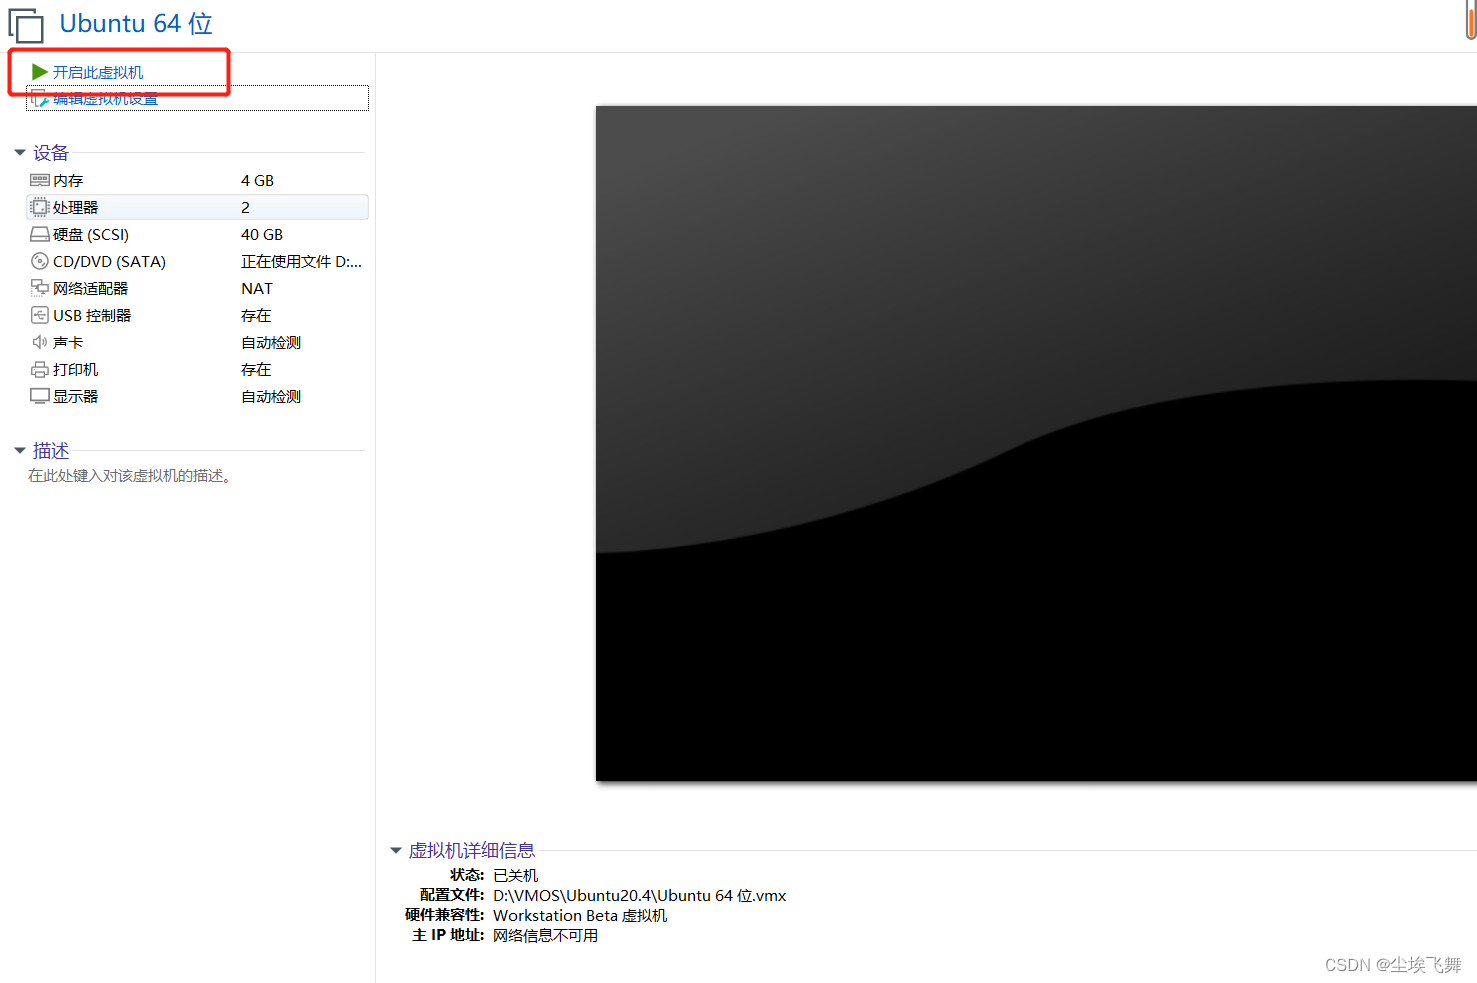Click the 内存 memory chip icon
Viewport: 1477px width, 983px height.
pos(40,180)
